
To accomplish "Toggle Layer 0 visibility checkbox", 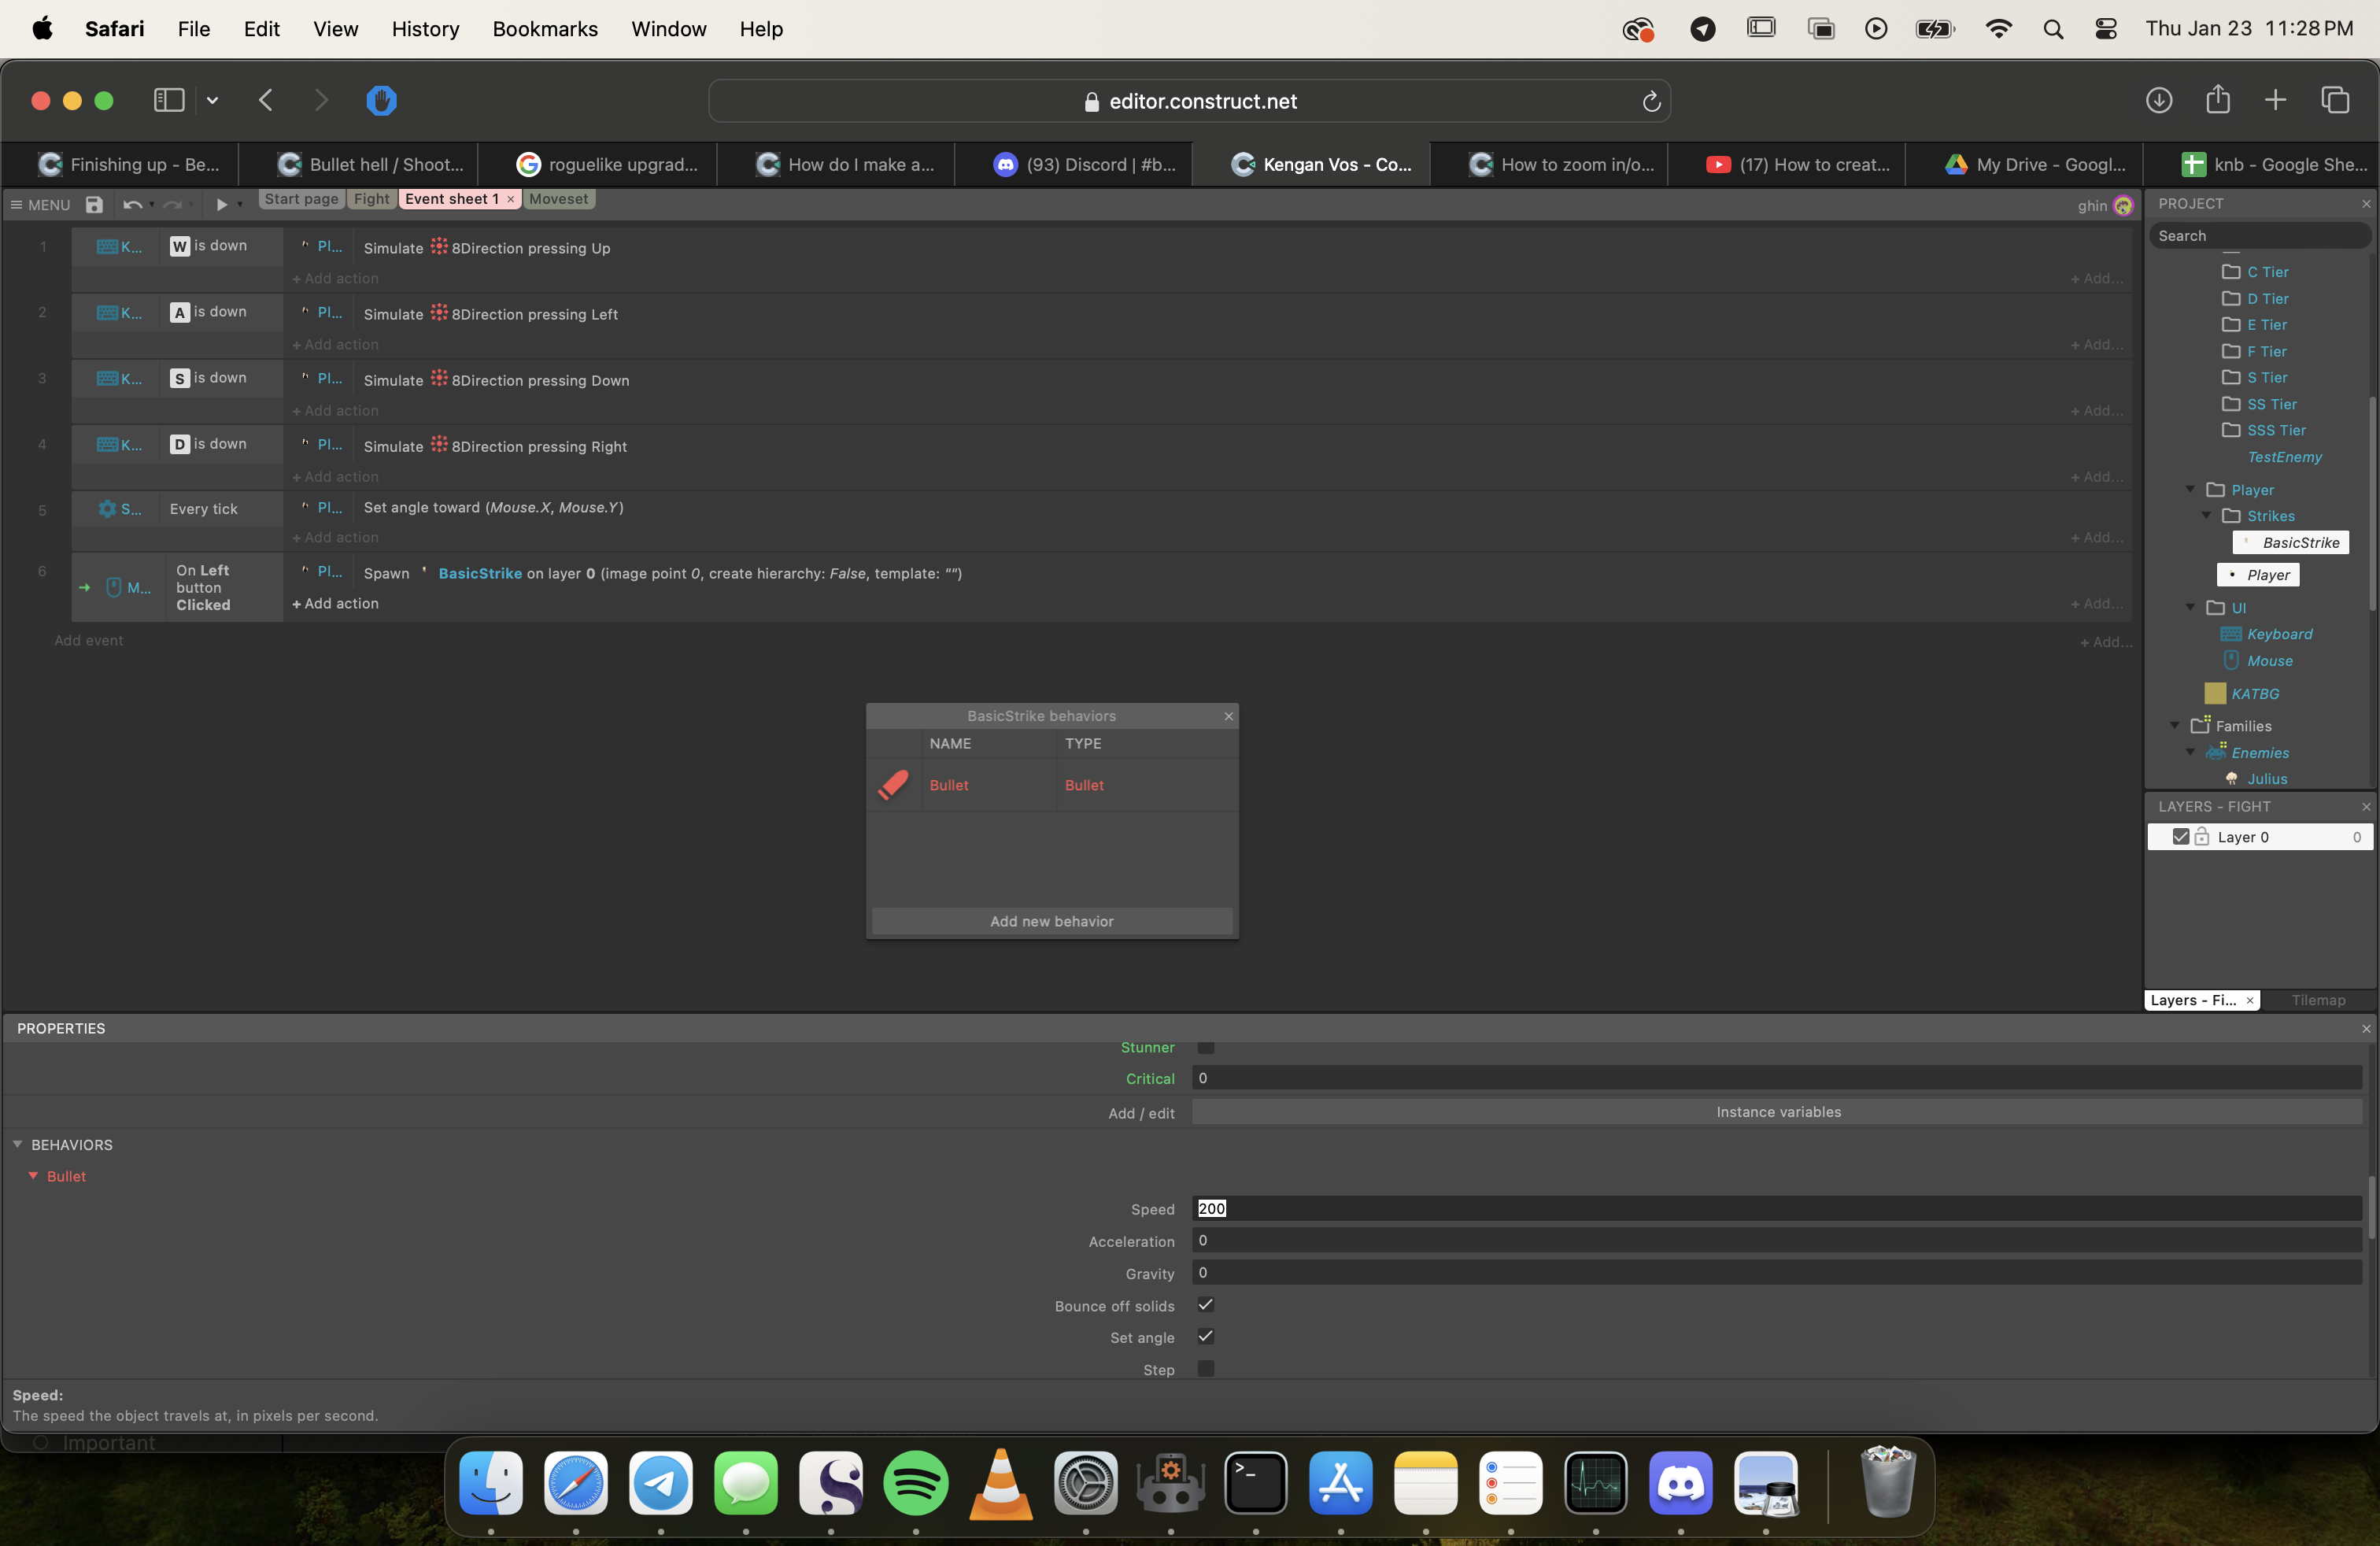I will tap(2181, 836).
